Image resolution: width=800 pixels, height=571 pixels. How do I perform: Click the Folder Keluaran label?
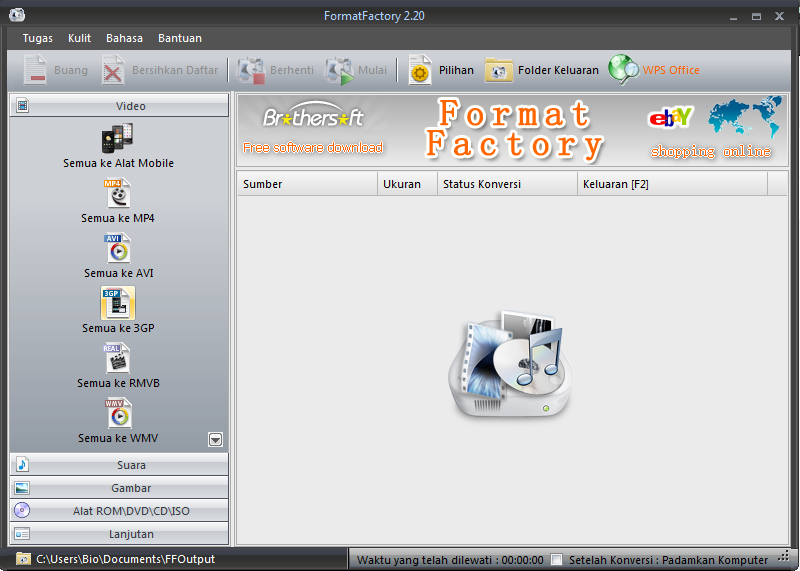[558, 70]
